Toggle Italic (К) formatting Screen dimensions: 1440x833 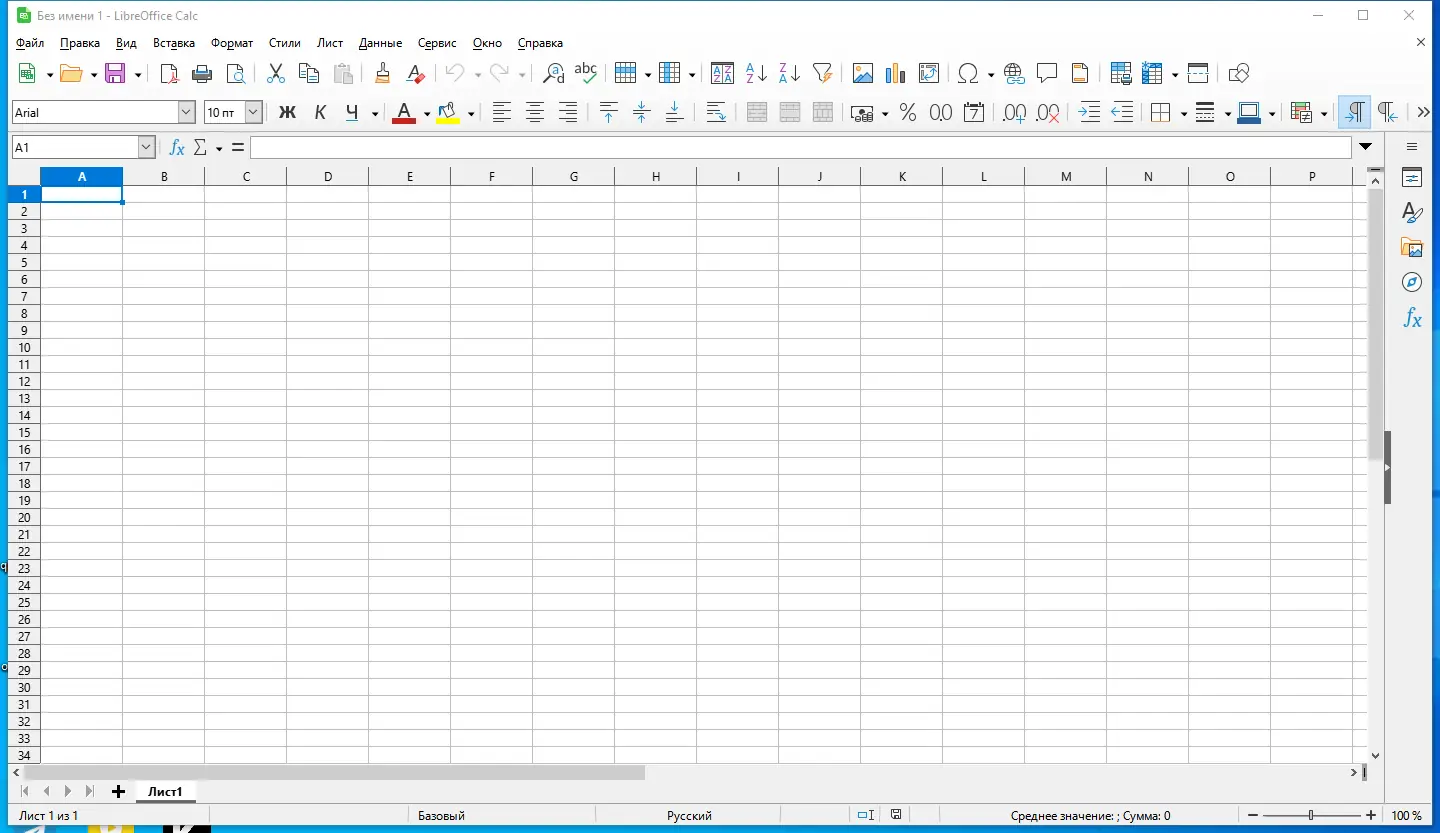(x=320, y=113)
